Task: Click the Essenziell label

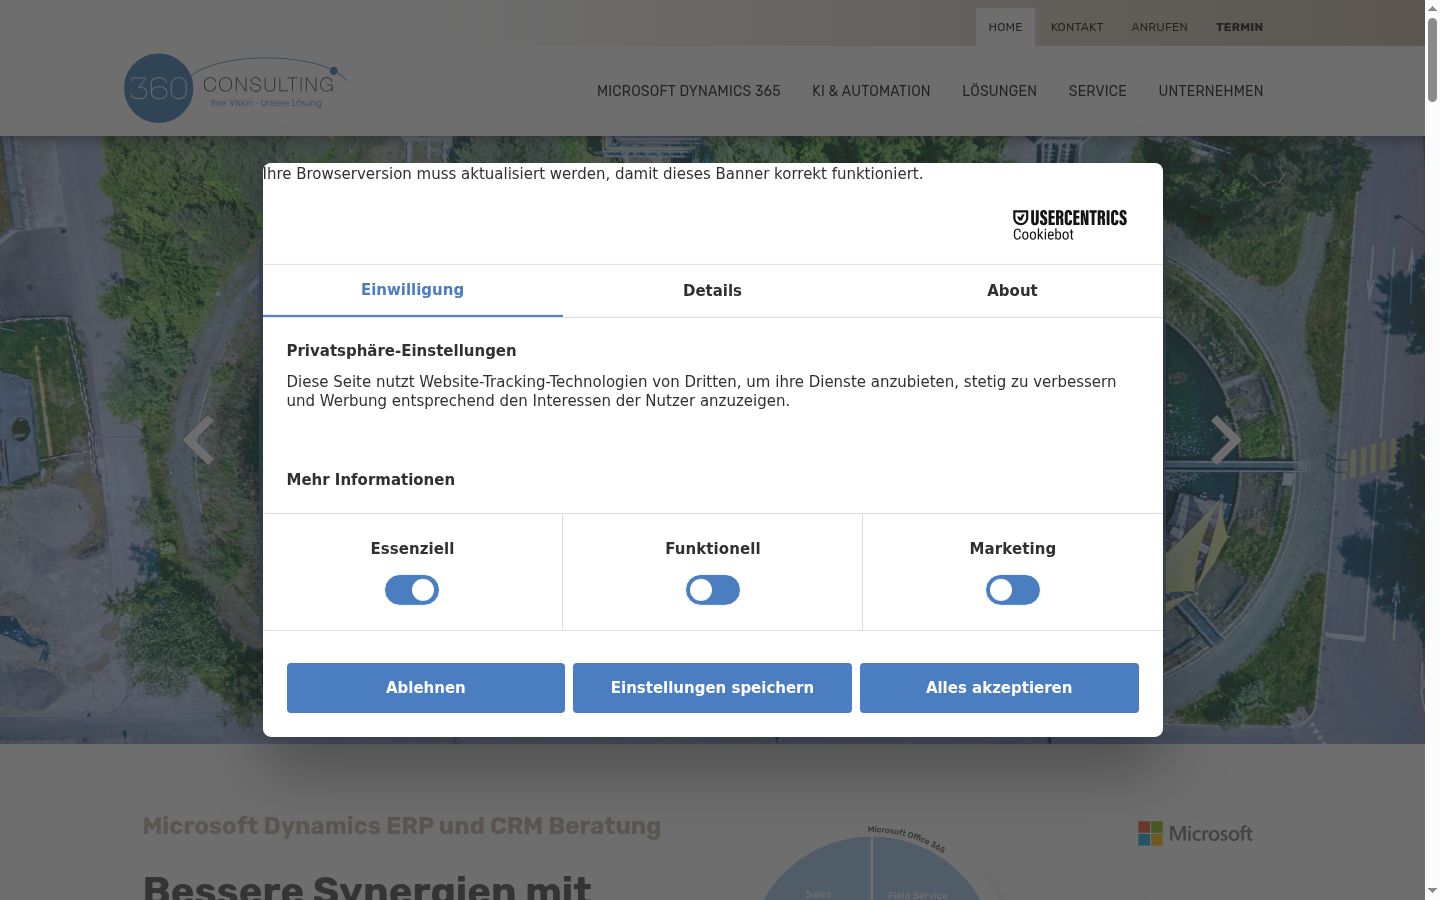Action: point(412,549)
